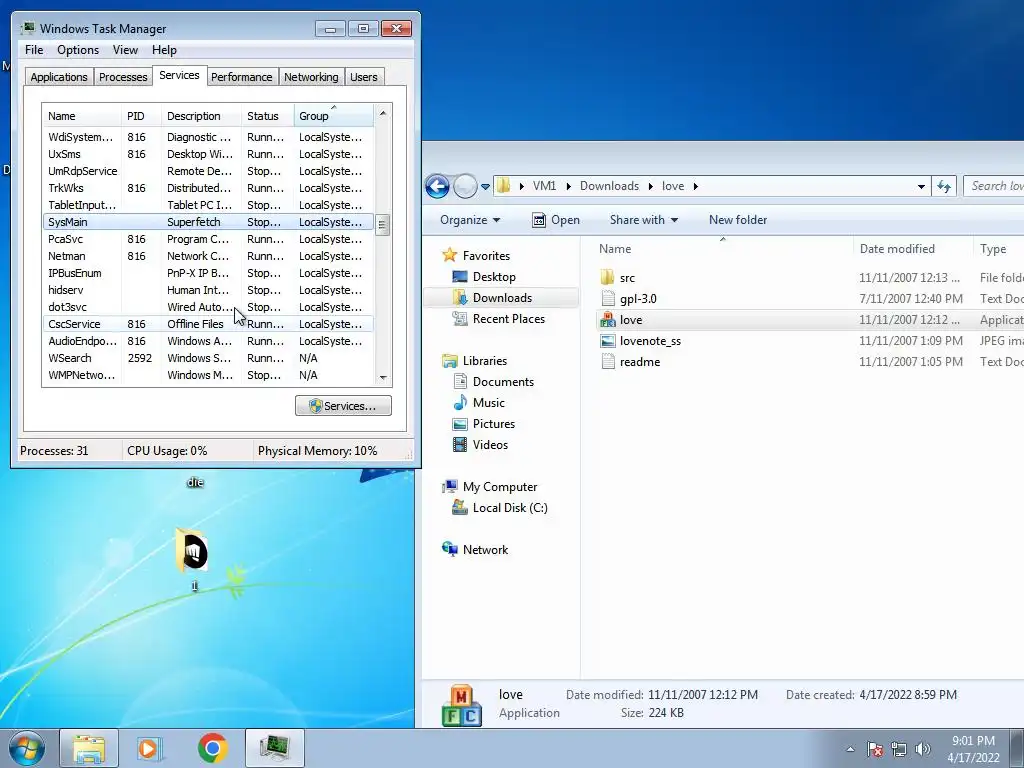
Task: Select the Netman service row
Action: click(x=208, y=256)
